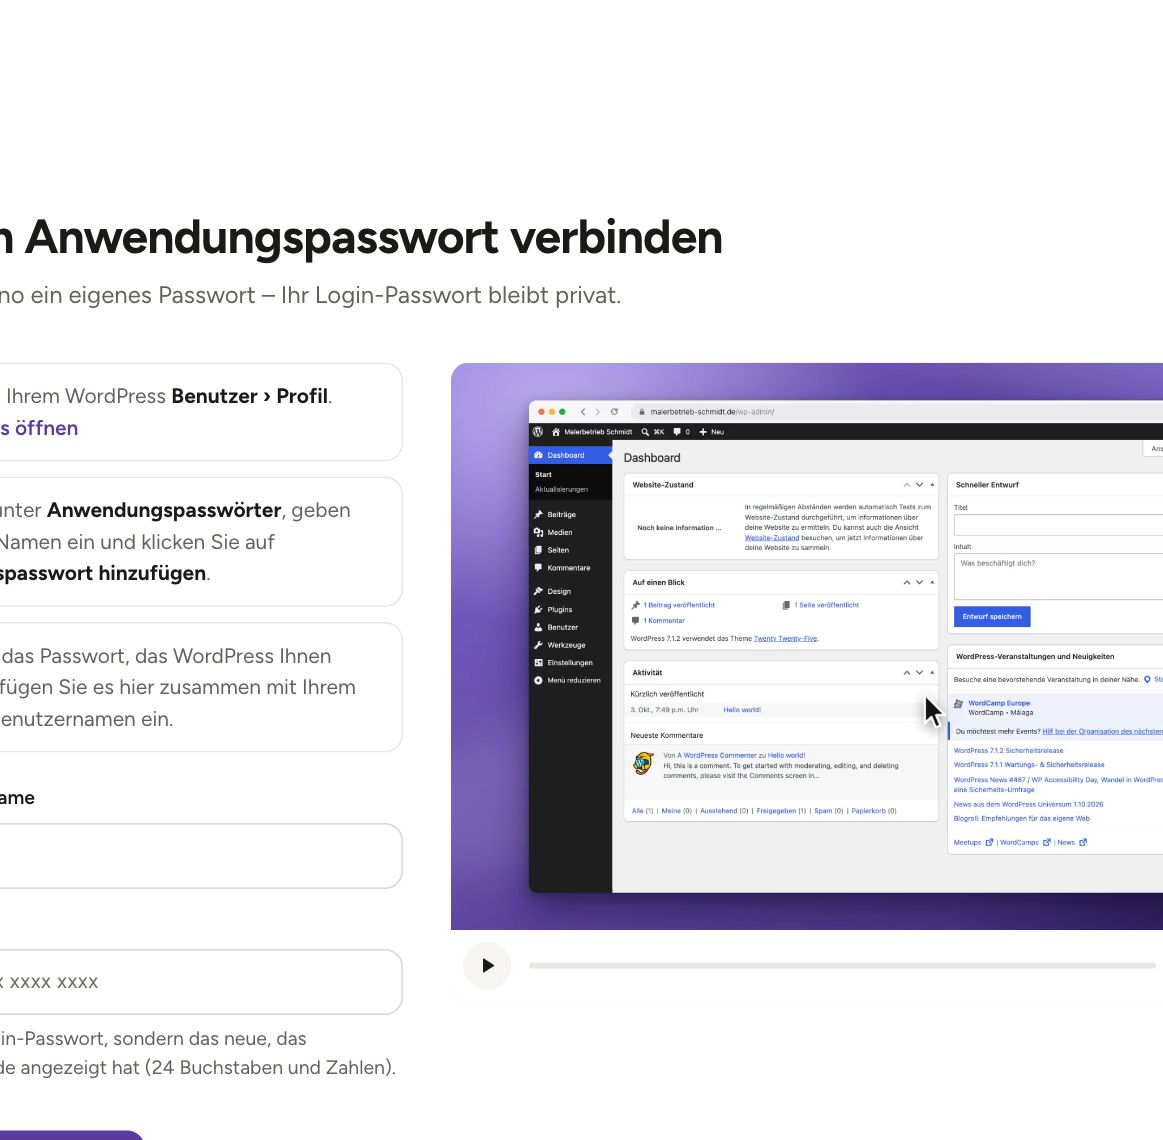Click the browser back arrow in the video
This screenshot has height=1140, width=1163.
pos(583,412)
